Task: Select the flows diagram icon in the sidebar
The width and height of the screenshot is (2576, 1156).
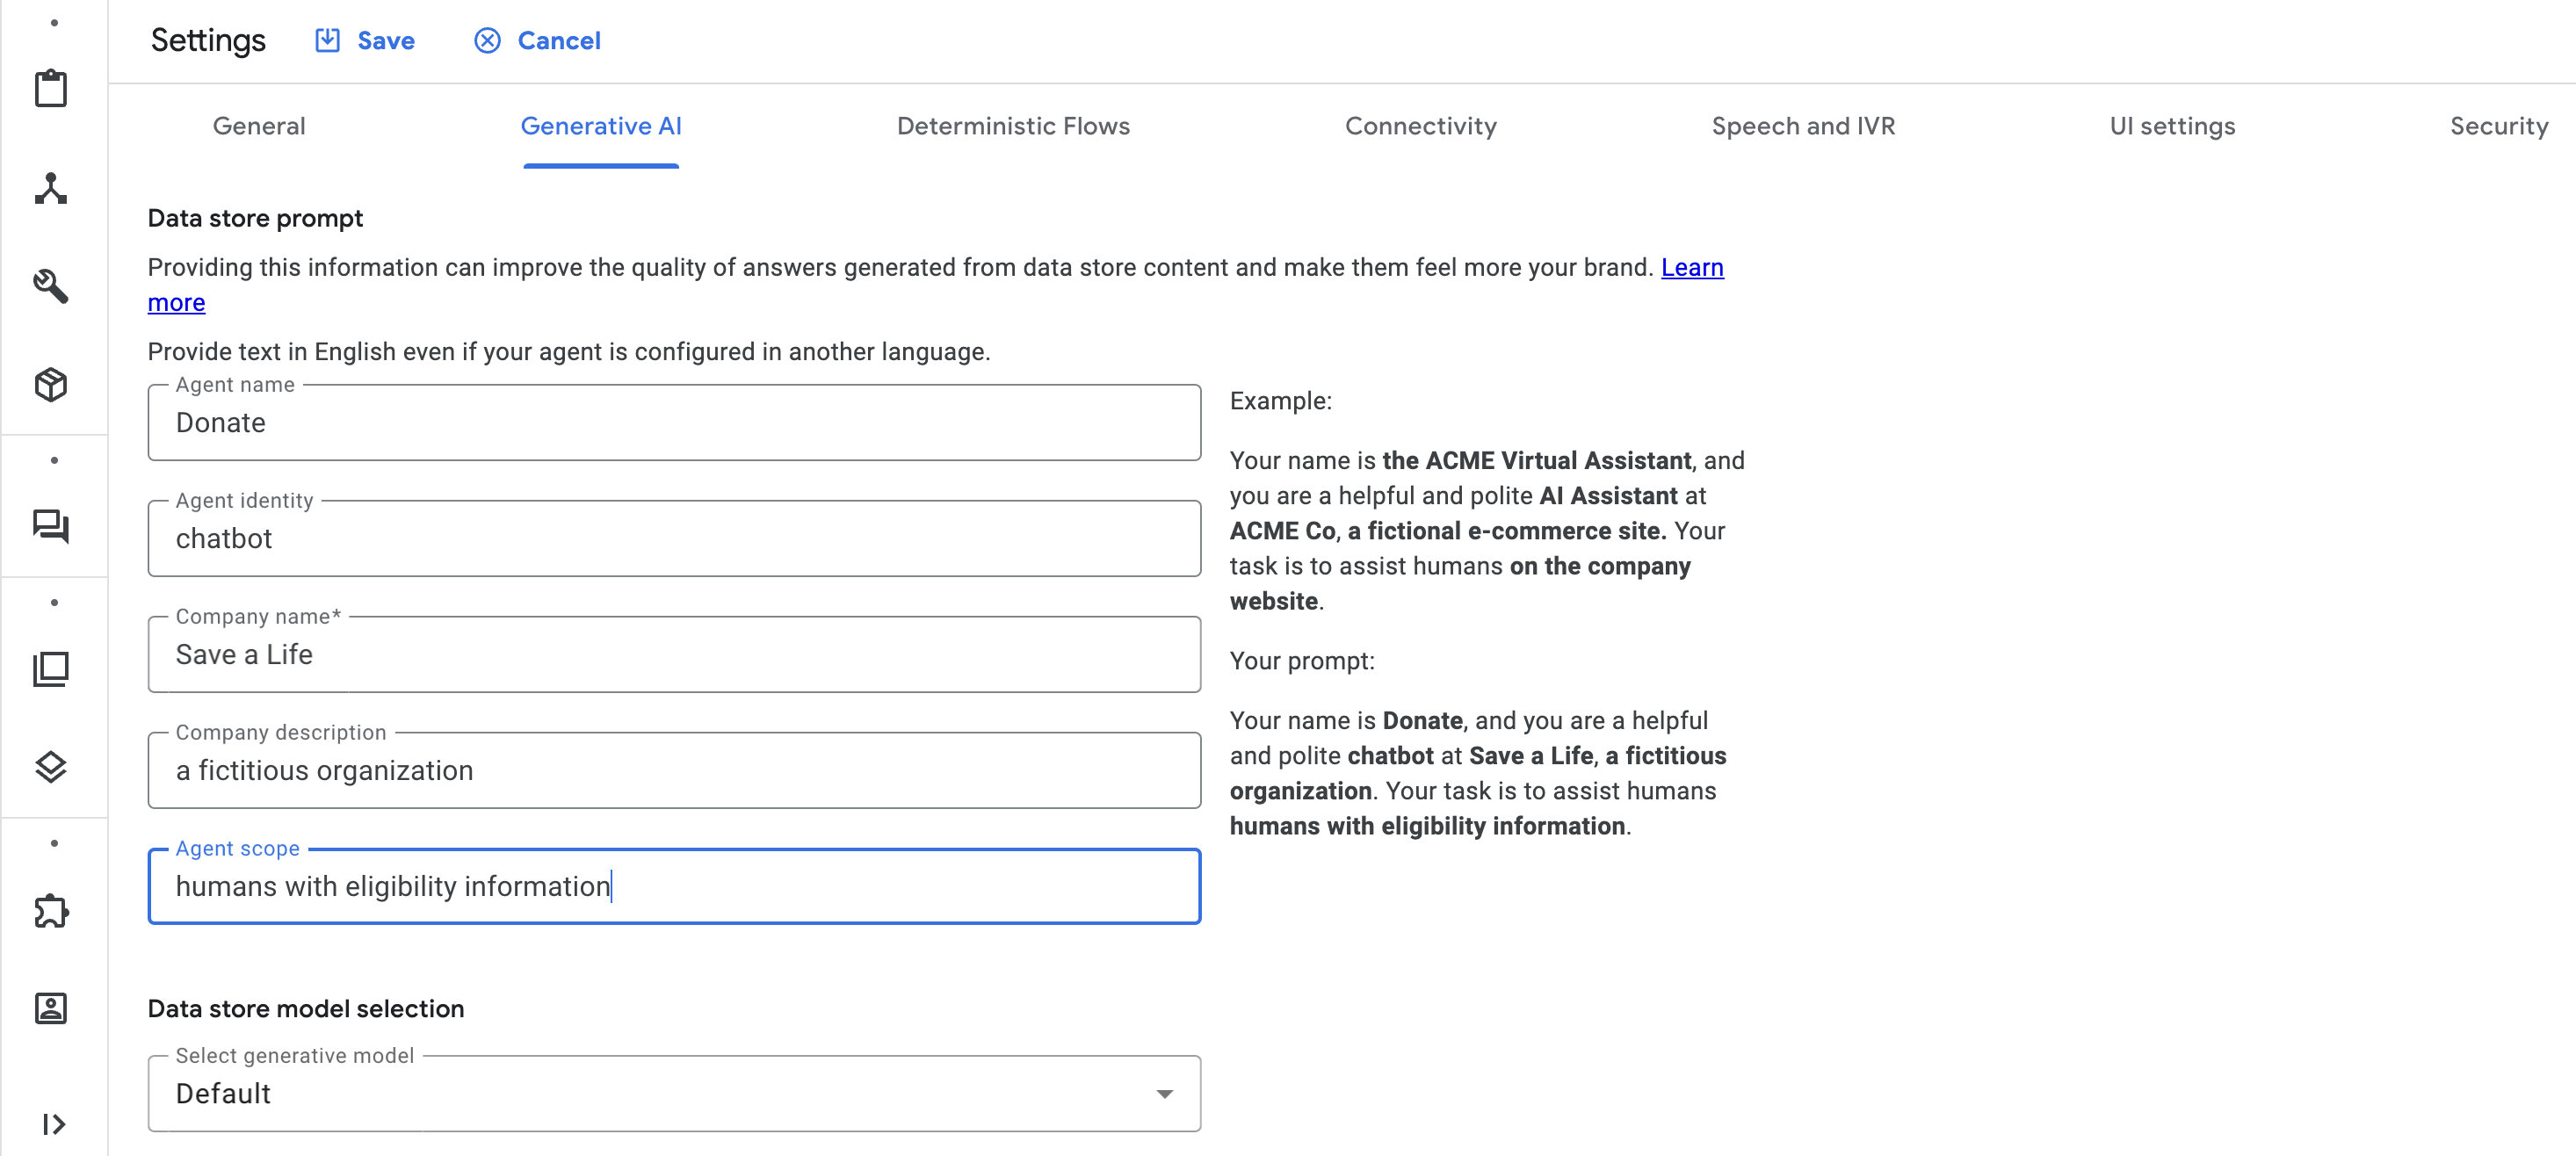Action: pyautogui.click(x=51, y=189)
